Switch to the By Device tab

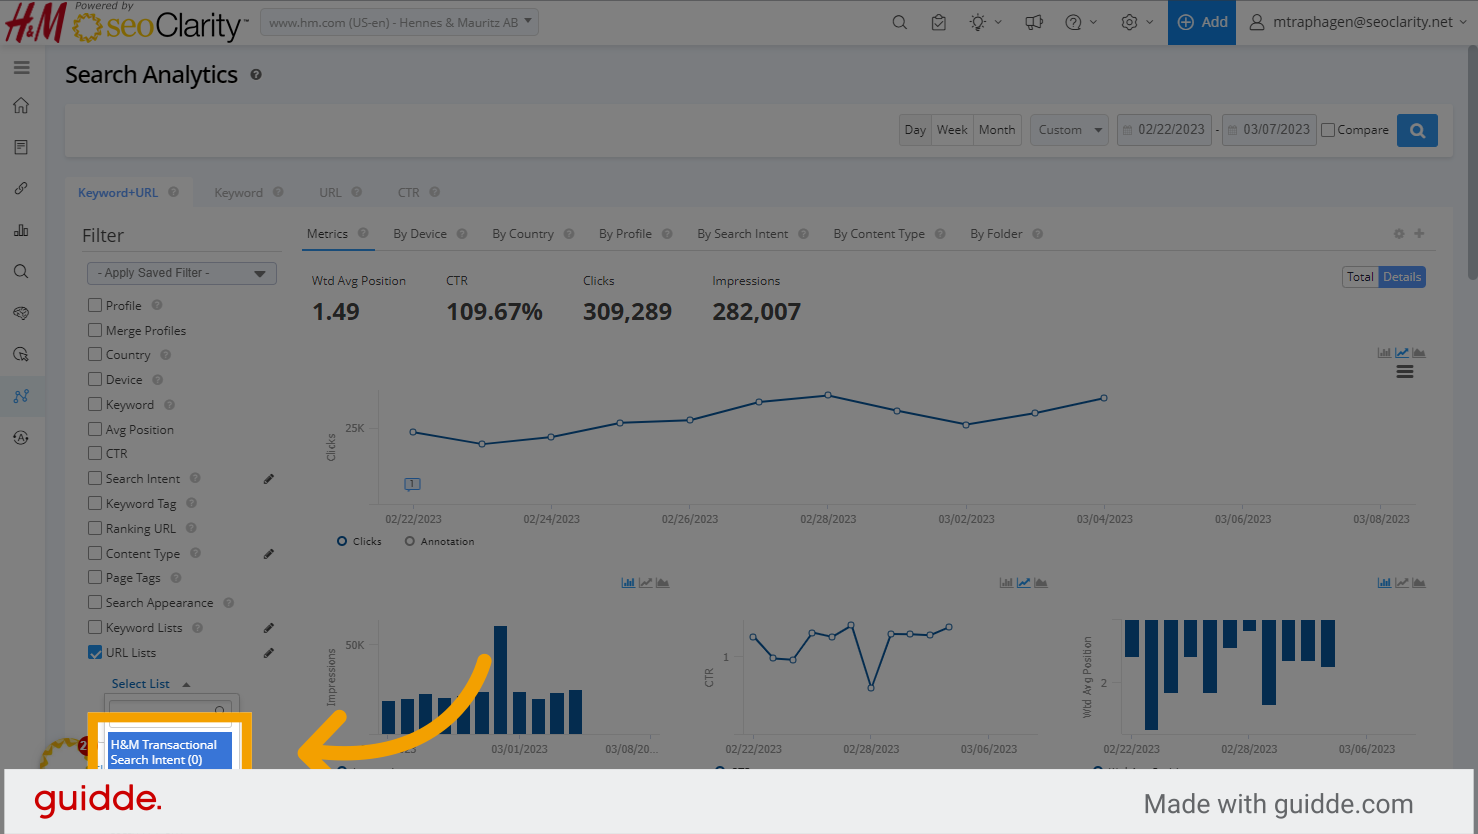[x=419, y=234]
